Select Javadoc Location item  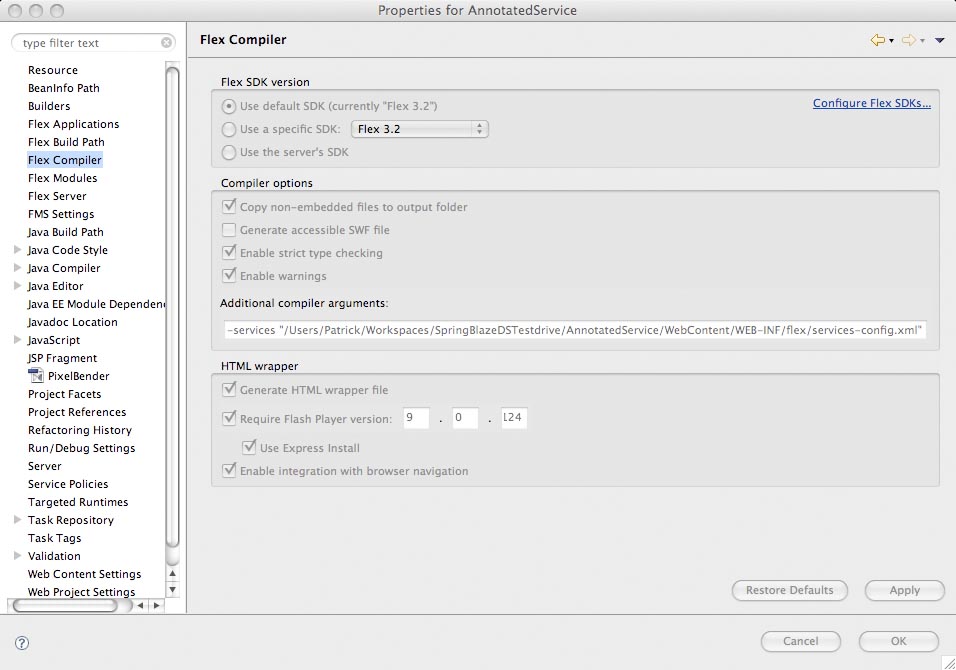73,322
